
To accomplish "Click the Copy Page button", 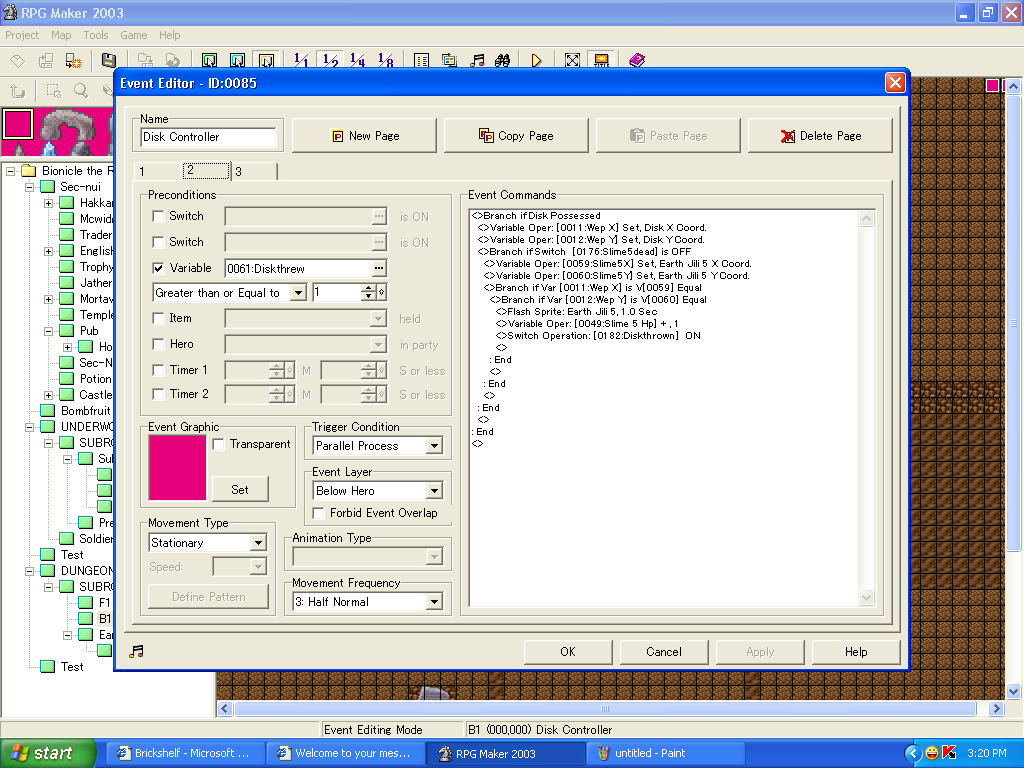I will tap(516, 136).
